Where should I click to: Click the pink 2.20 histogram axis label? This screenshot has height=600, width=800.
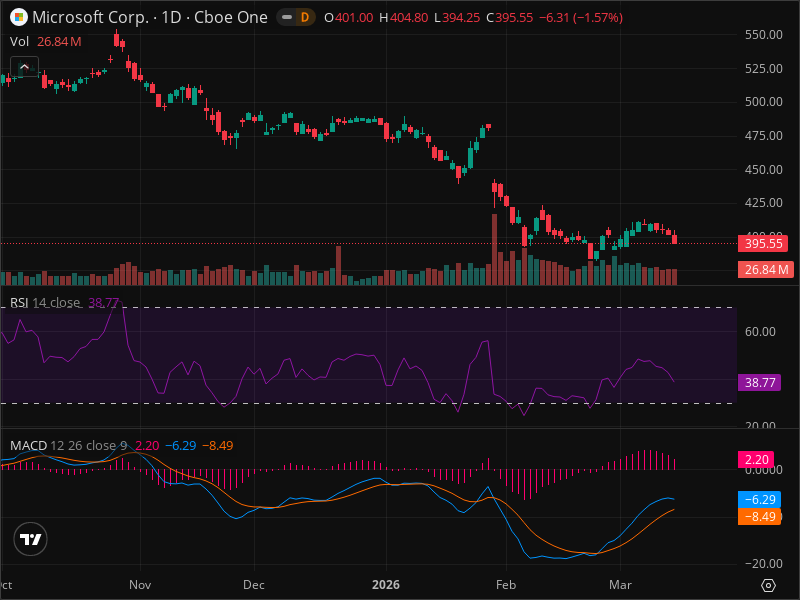pyautogui.click(x=756, y=460)
